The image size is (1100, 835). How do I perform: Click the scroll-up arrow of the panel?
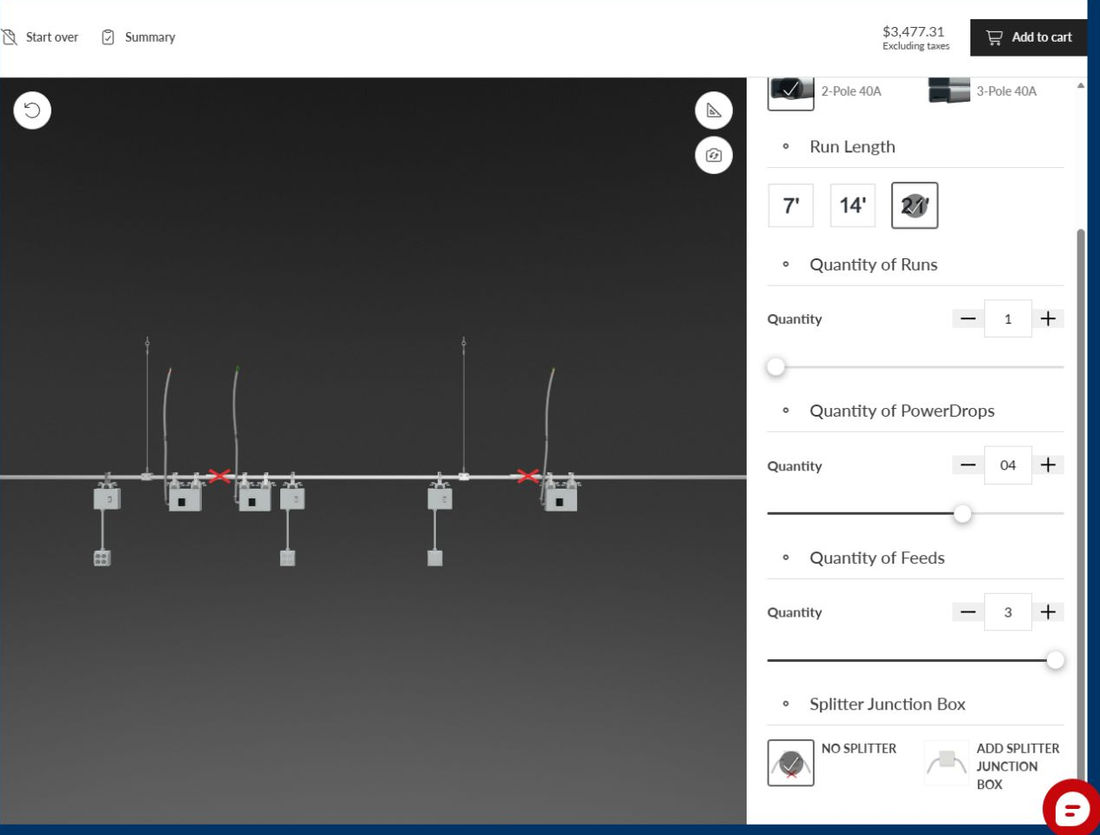(1080, 86)
